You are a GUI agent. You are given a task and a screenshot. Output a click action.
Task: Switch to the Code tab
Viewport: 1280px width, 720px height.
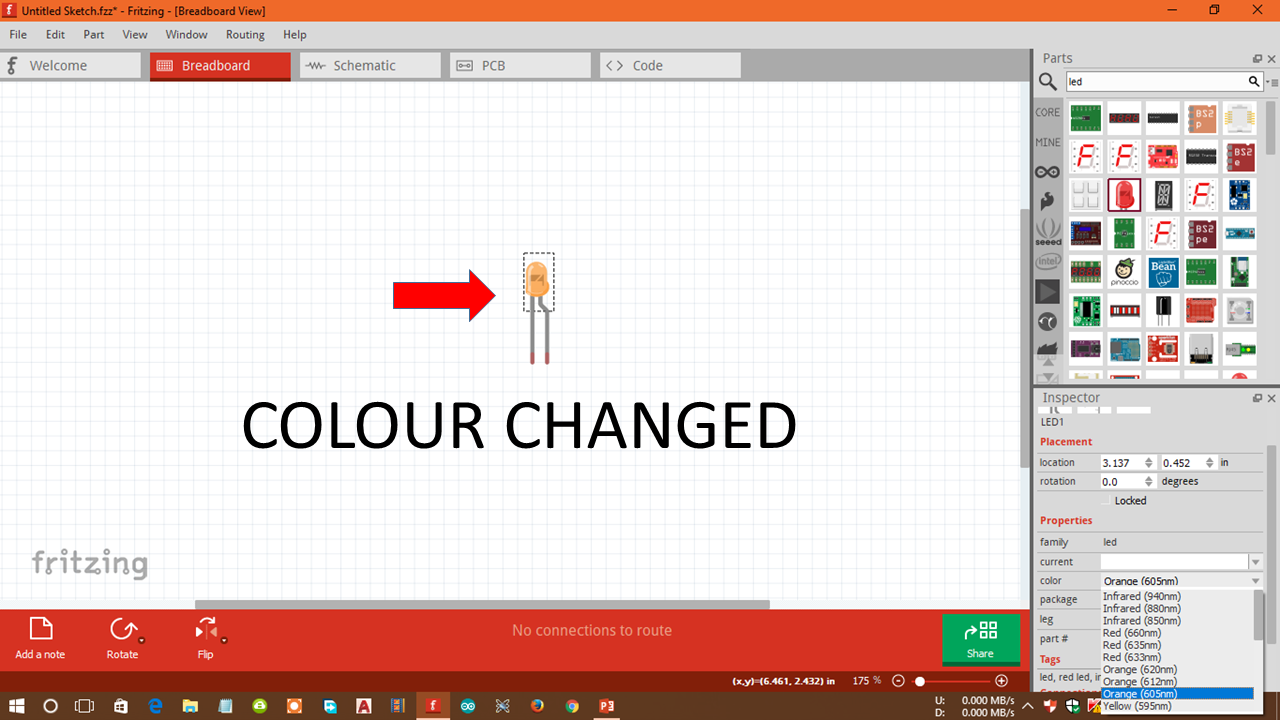[x=670, y=65]
